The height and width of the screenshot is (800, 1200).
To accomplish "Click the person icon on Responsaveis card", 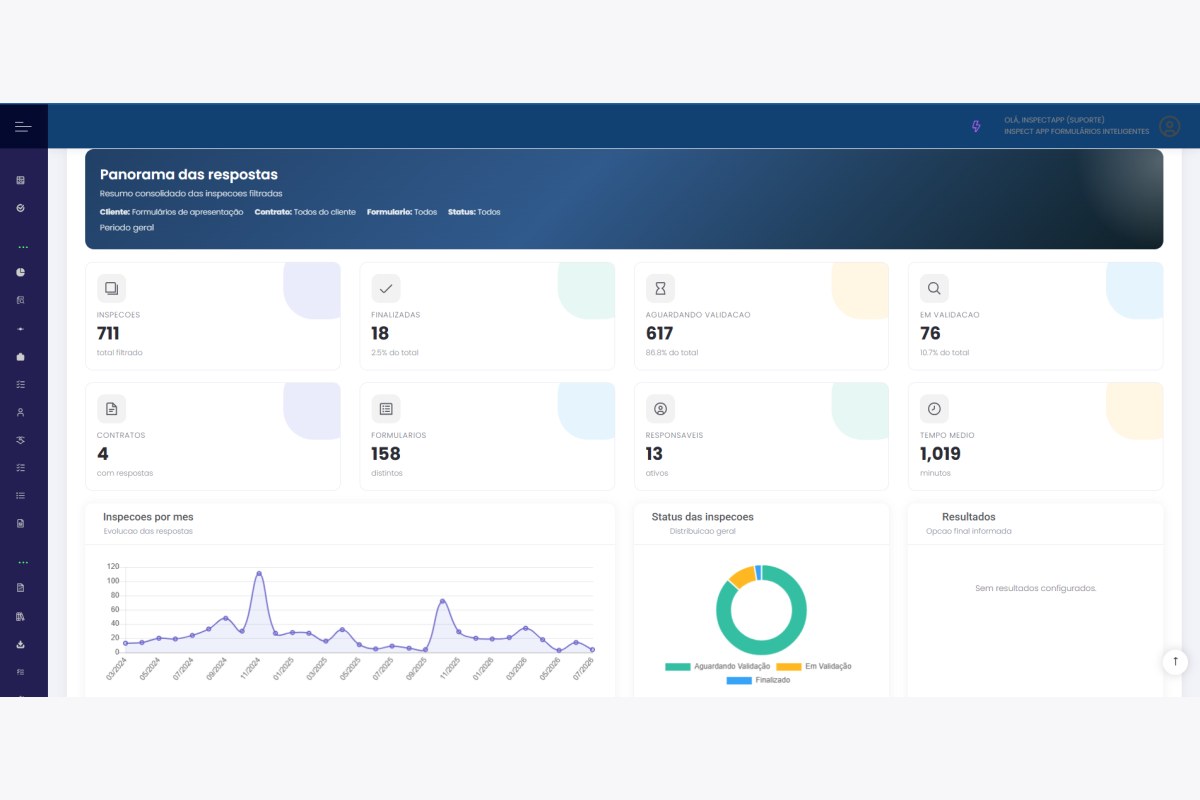I will coord(660,408).
